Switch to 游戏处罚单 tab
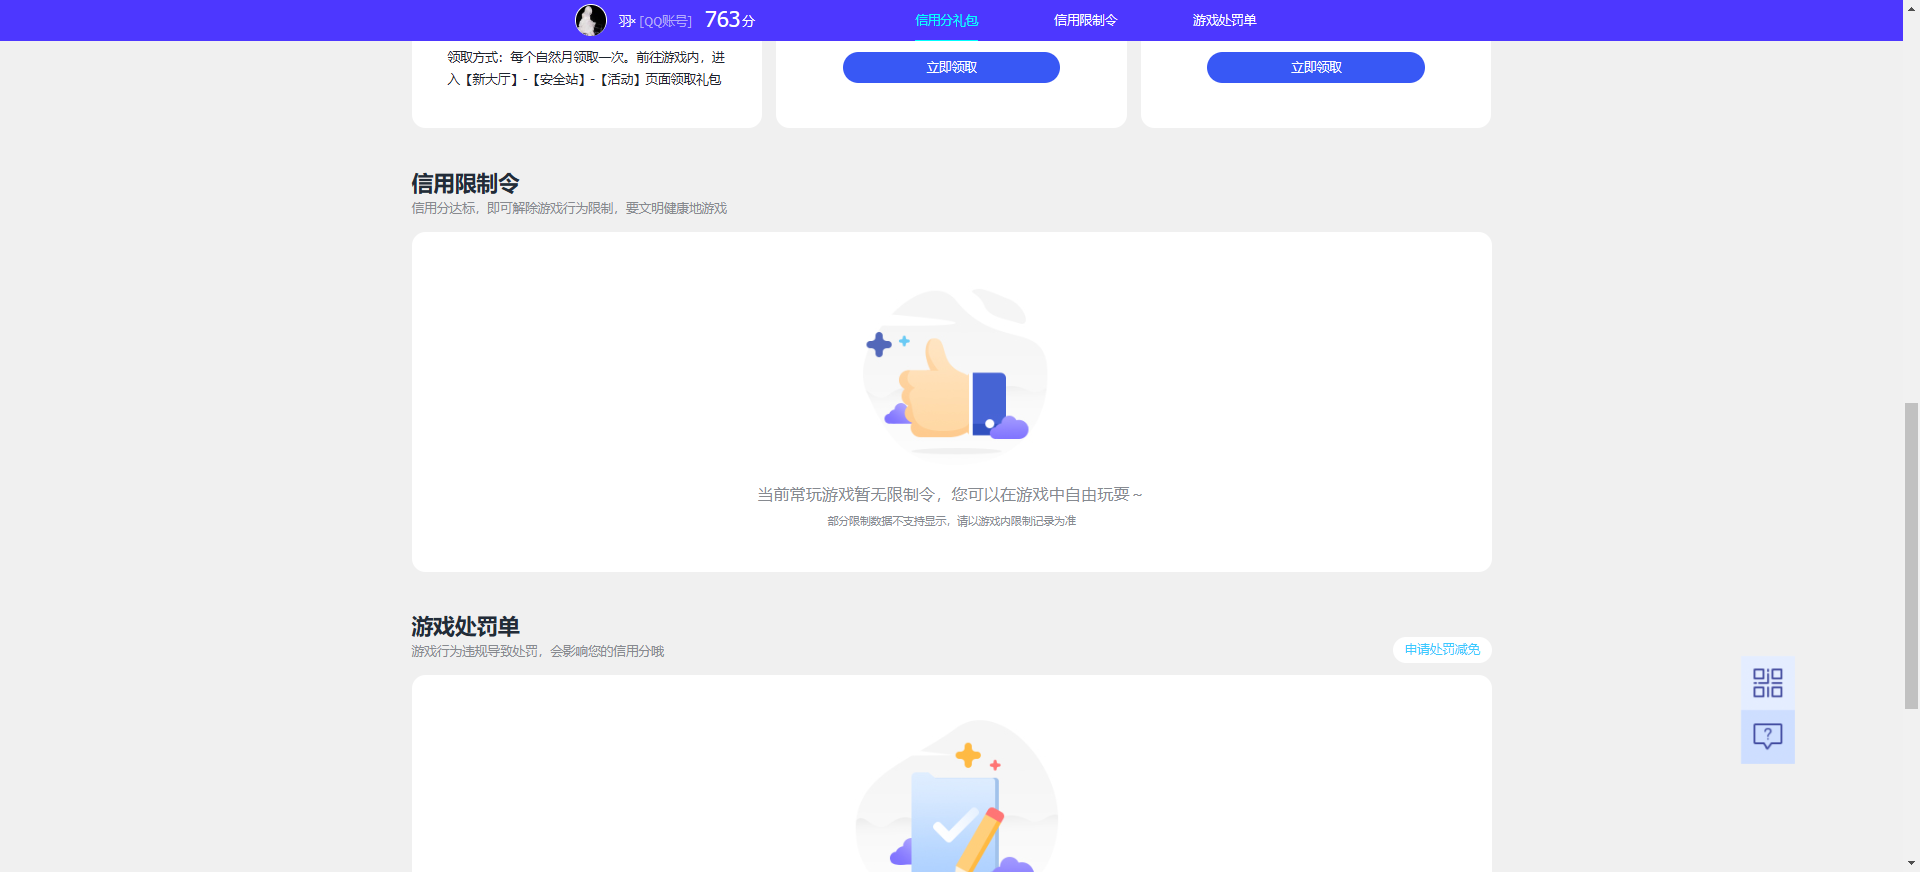Image resolution: width=1920 pixels, height=872 pixels. (1224, 20)
